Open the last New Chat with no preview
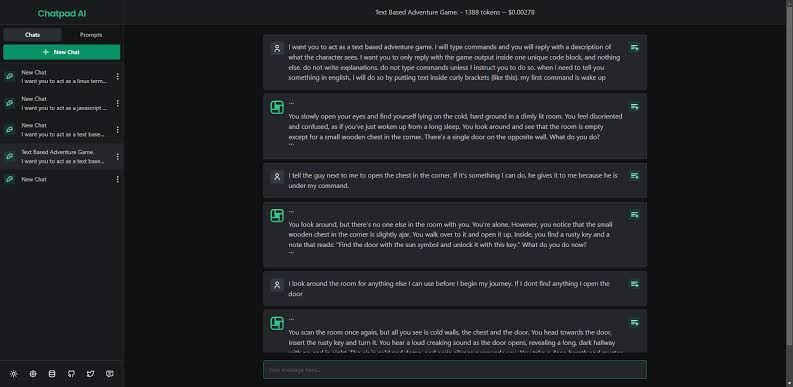The height and width of the screenshot is (387, 793). pos(62,179)
